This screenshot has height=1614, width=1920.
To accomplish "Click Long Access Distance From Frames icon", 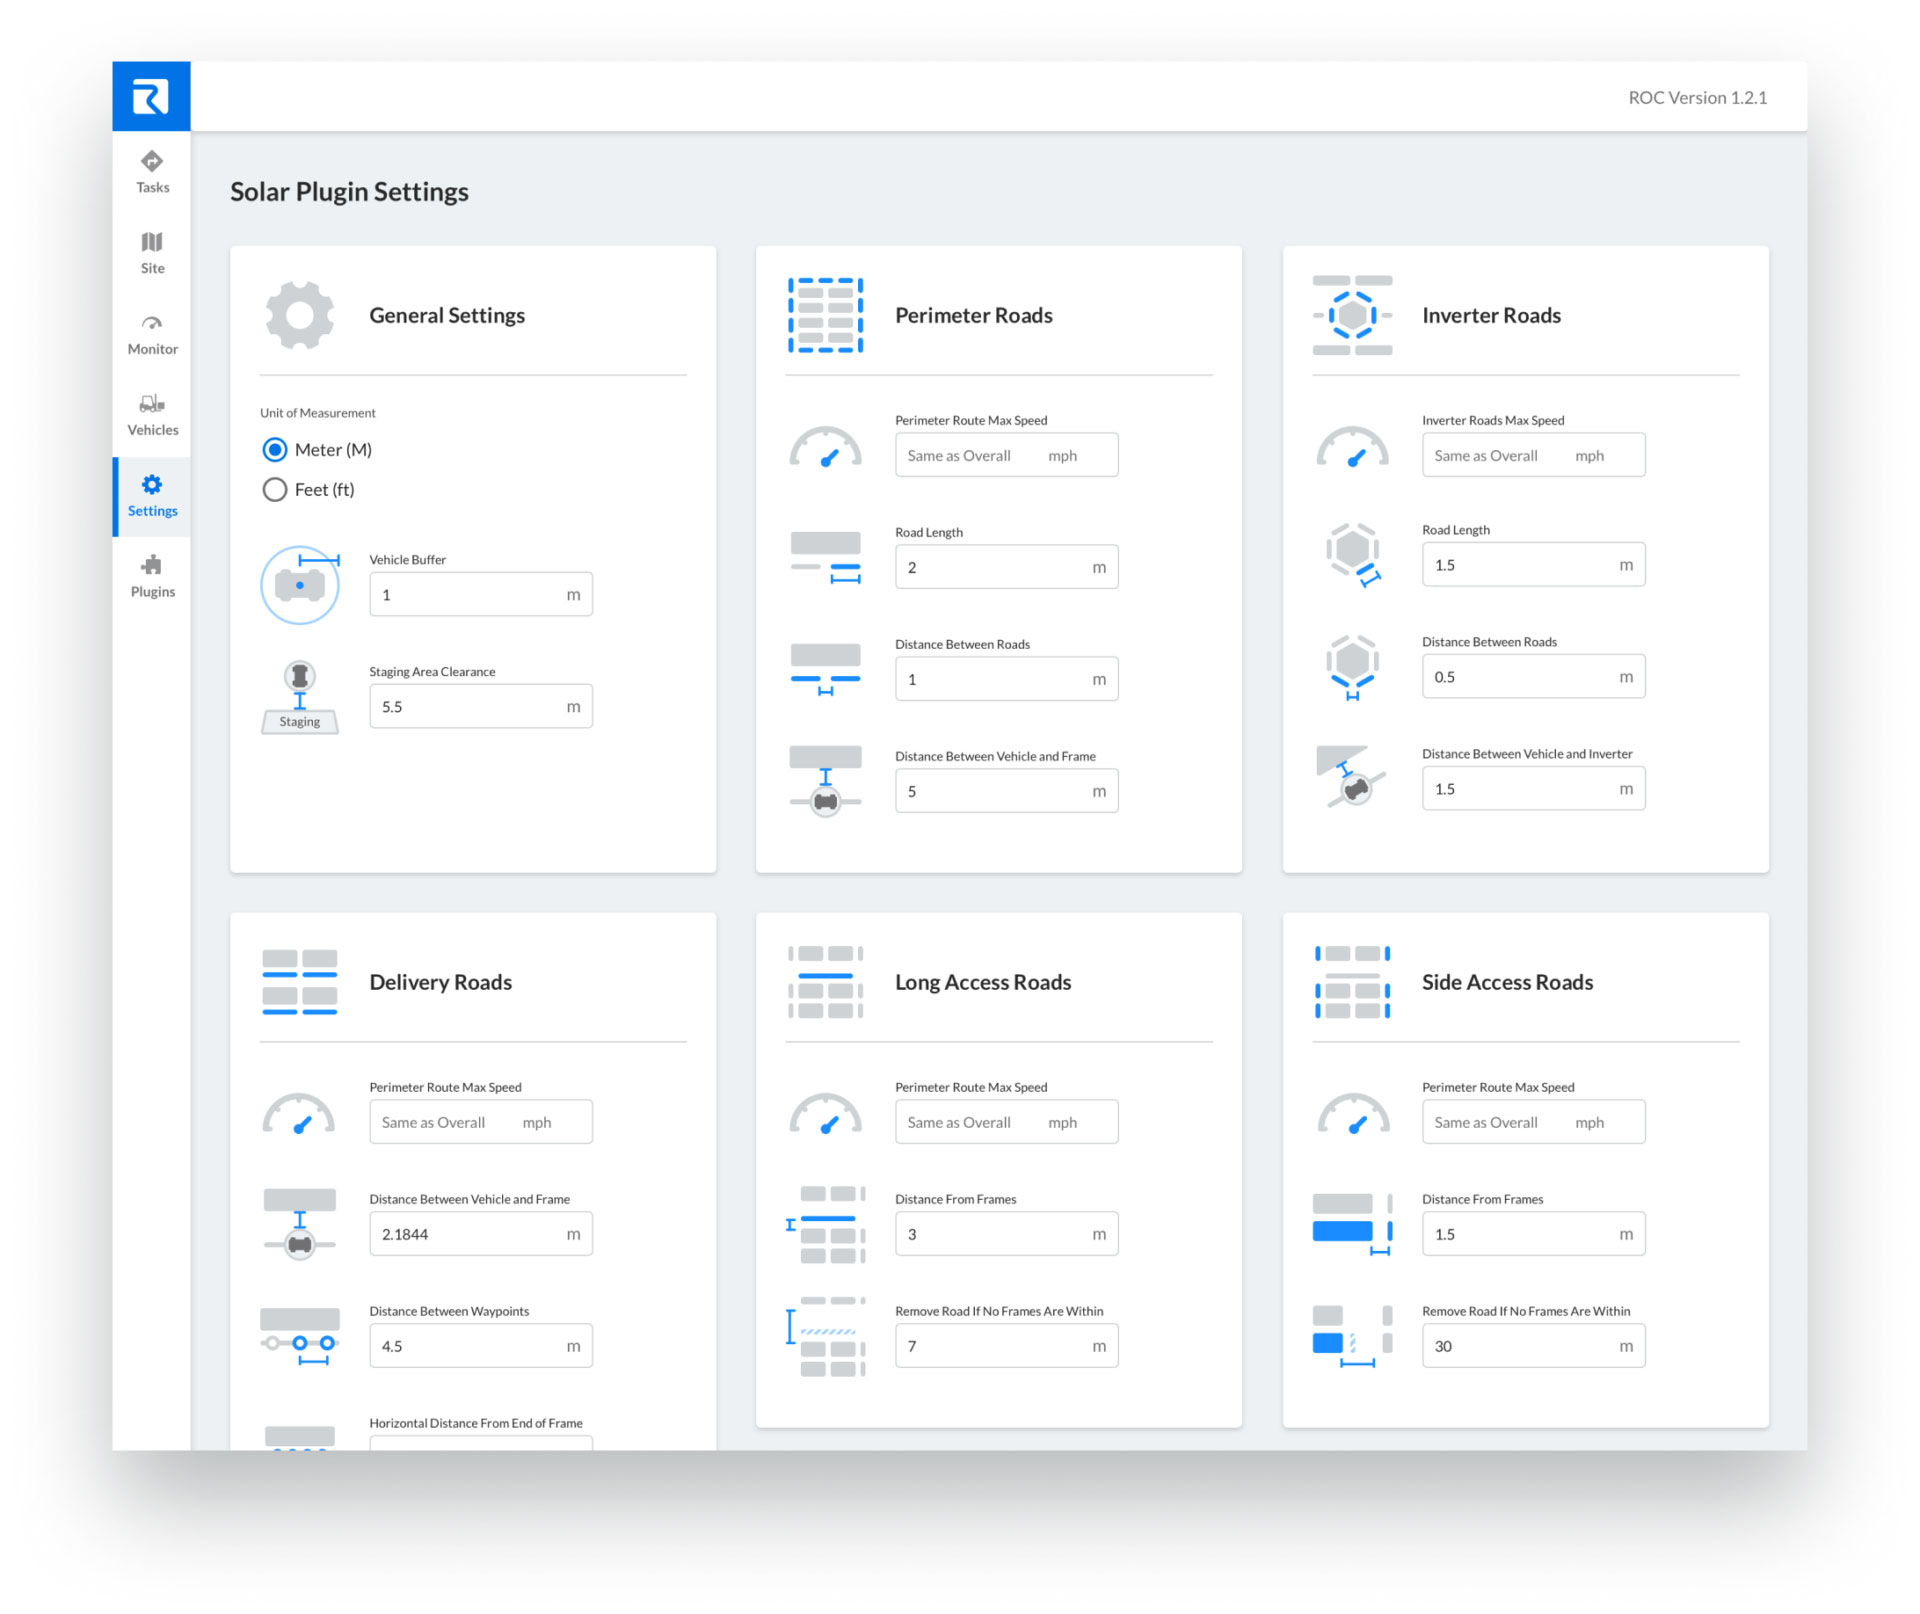I will coord(825,1225).
